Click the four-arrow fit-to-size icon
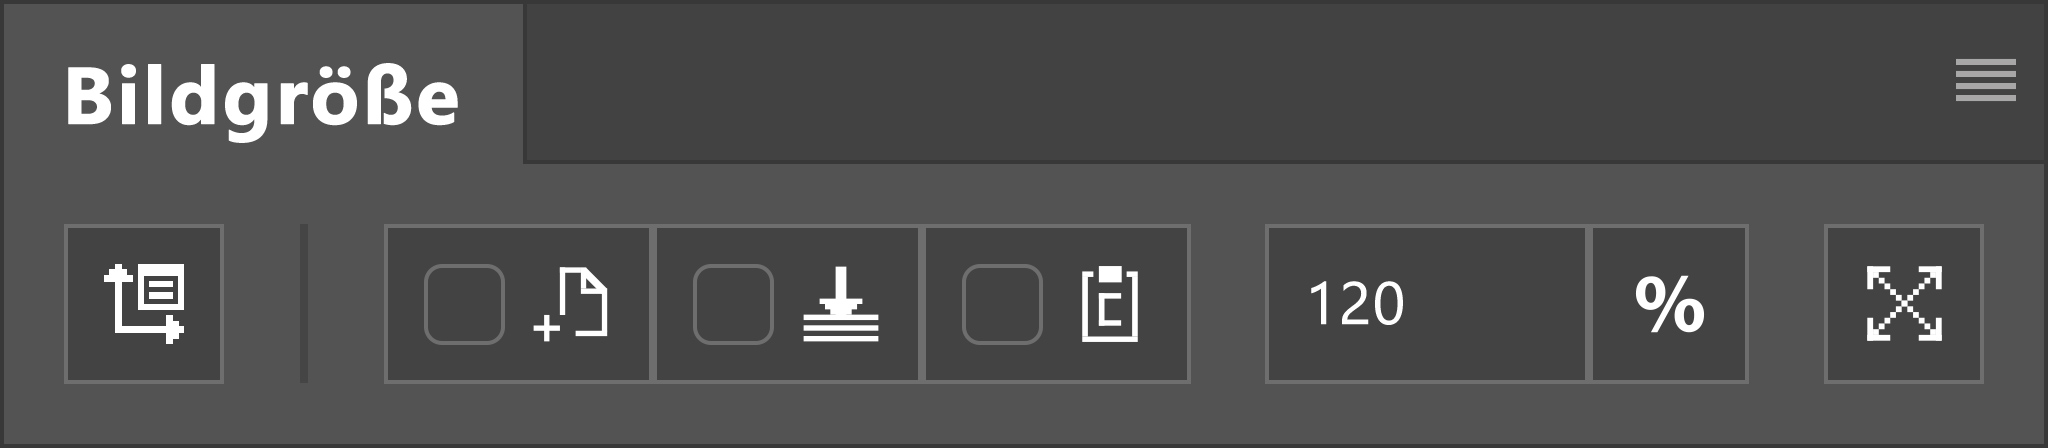The height and width of the screenshot is (448, 2048). (1904, 304)
